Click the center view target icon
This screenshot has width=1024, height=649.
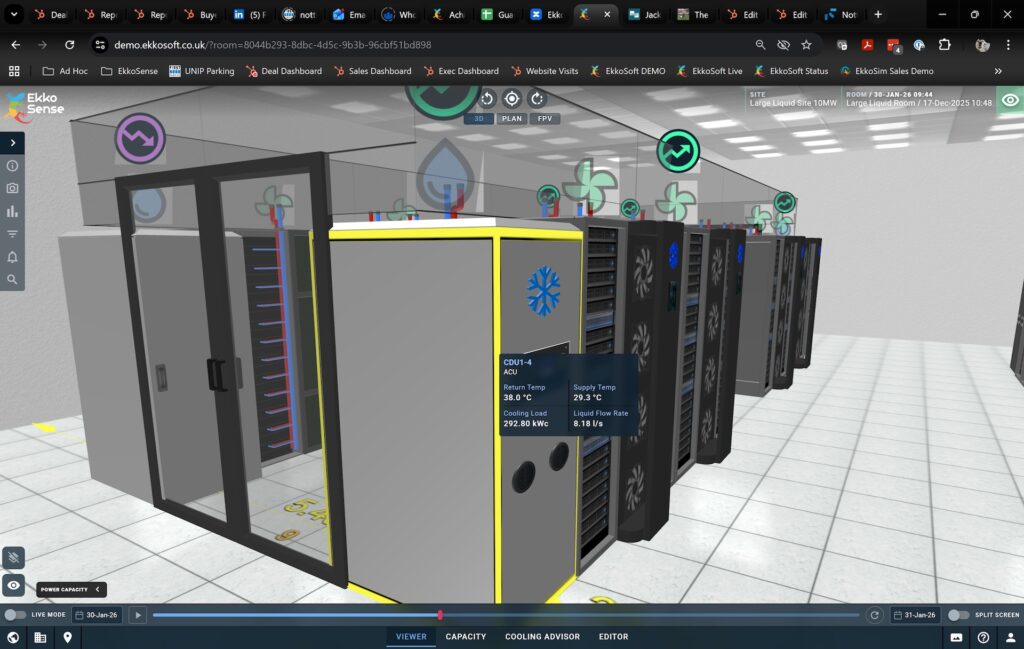coord(512,98)
